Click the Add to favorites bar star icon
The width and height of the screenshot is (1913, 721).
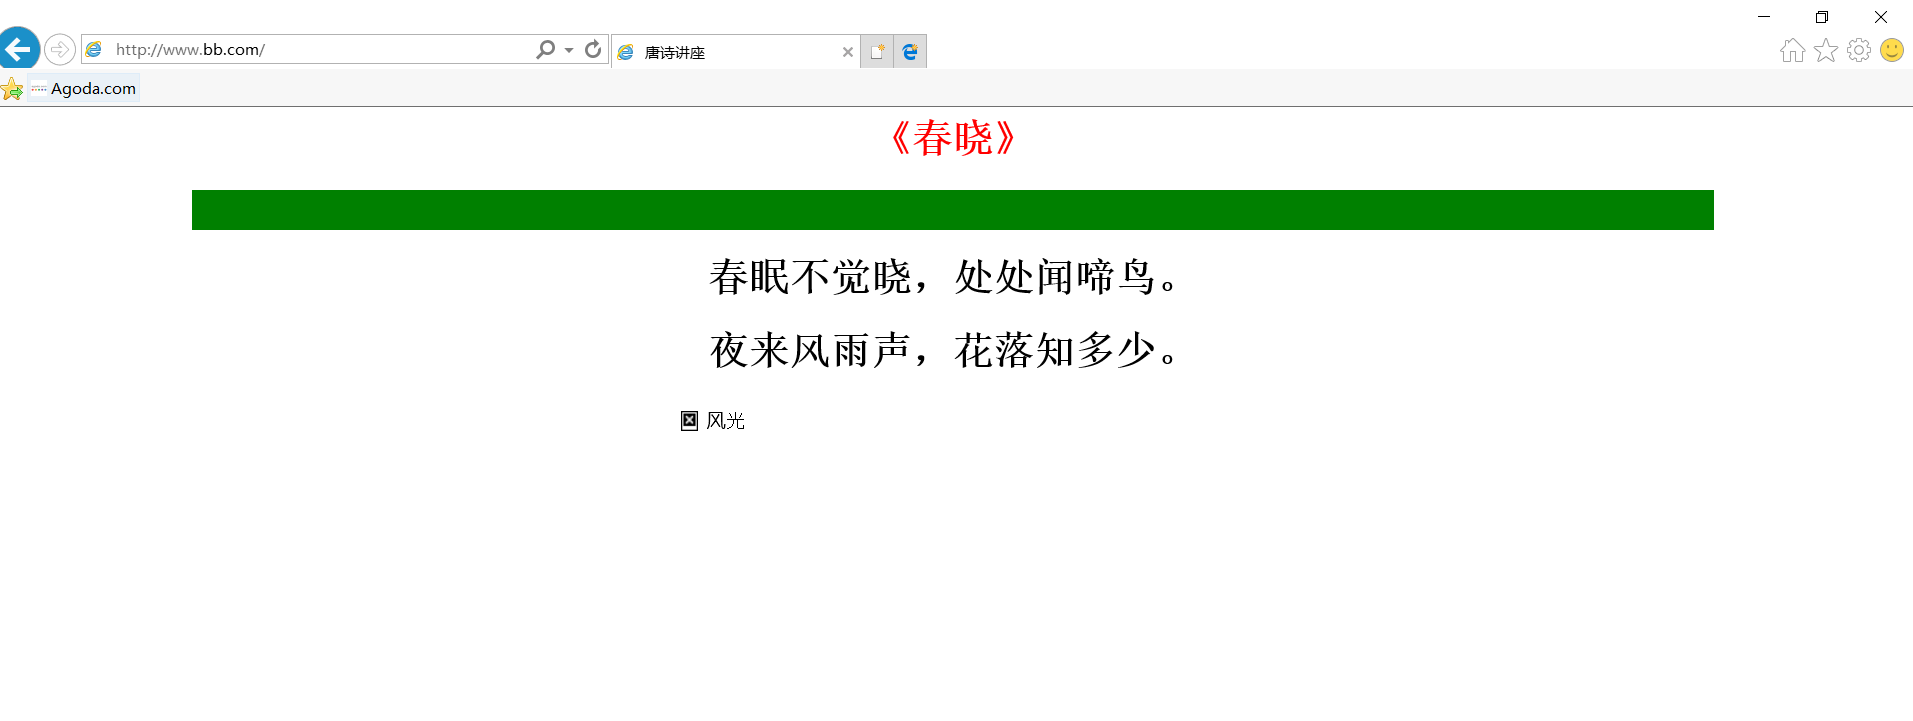(x=12, y=89)
